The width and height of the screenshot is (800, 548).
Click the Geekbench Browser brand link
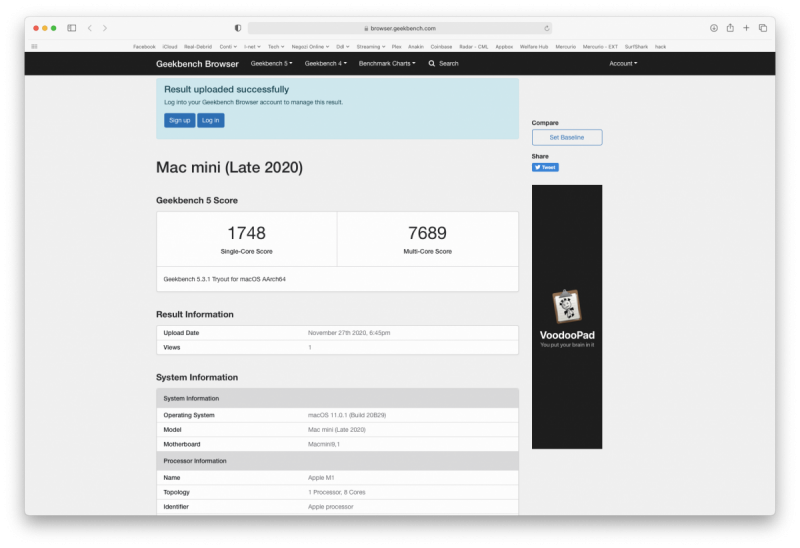point(197,64)
